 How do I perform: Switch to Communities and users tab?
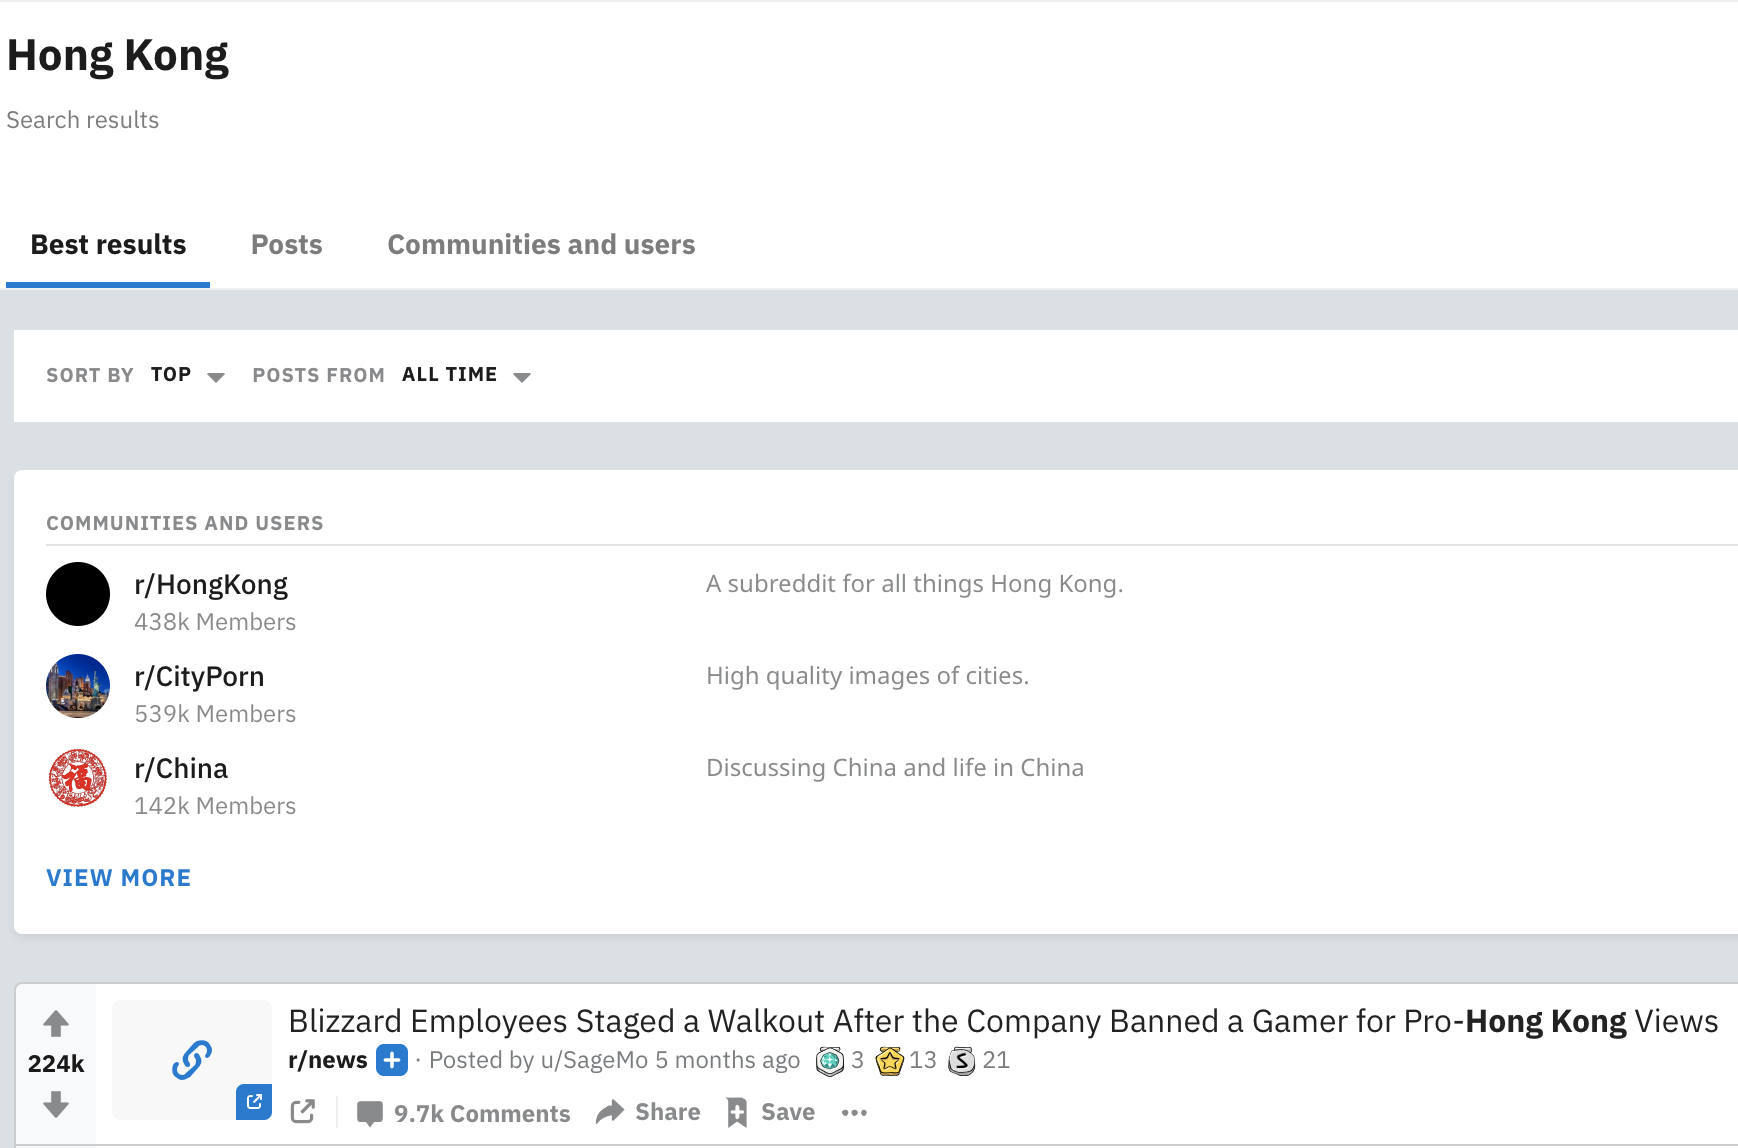click(541, 245)
